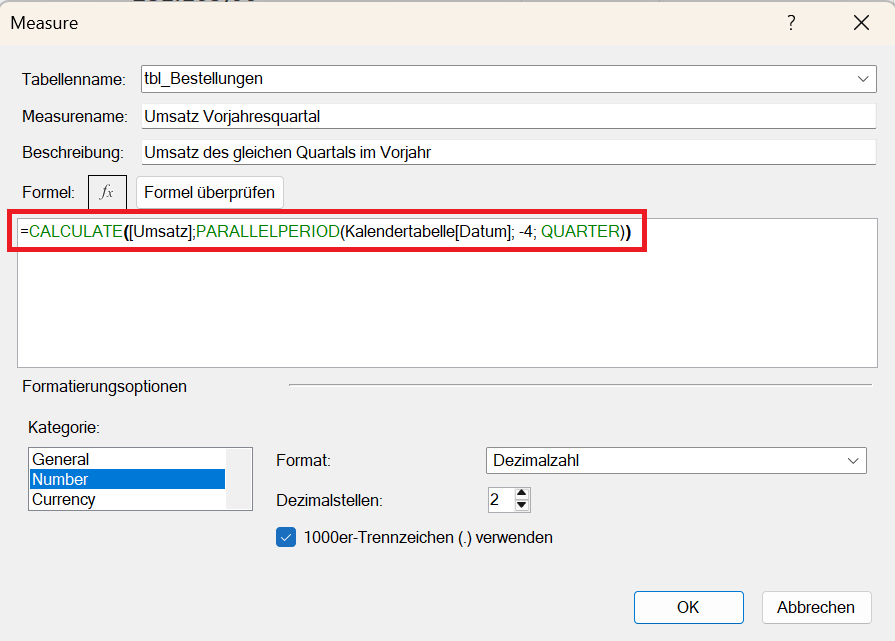Image resolution: width=895 pixels, height=641 pixels.
Task: Select Number in the Kategorie list
Action: pos(61,479)
